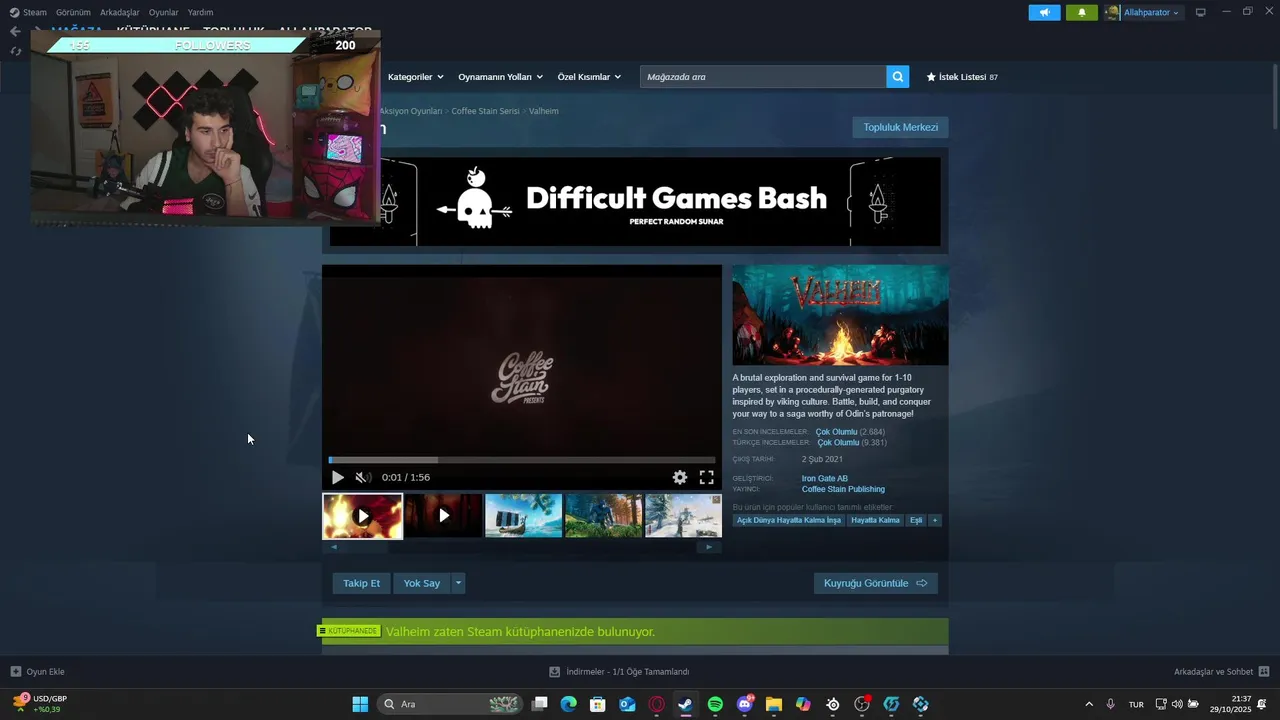Viewport: 1280px width, 720px height.
Task: Expand Oynamanın Yolları dropdown
Action: 500,77
